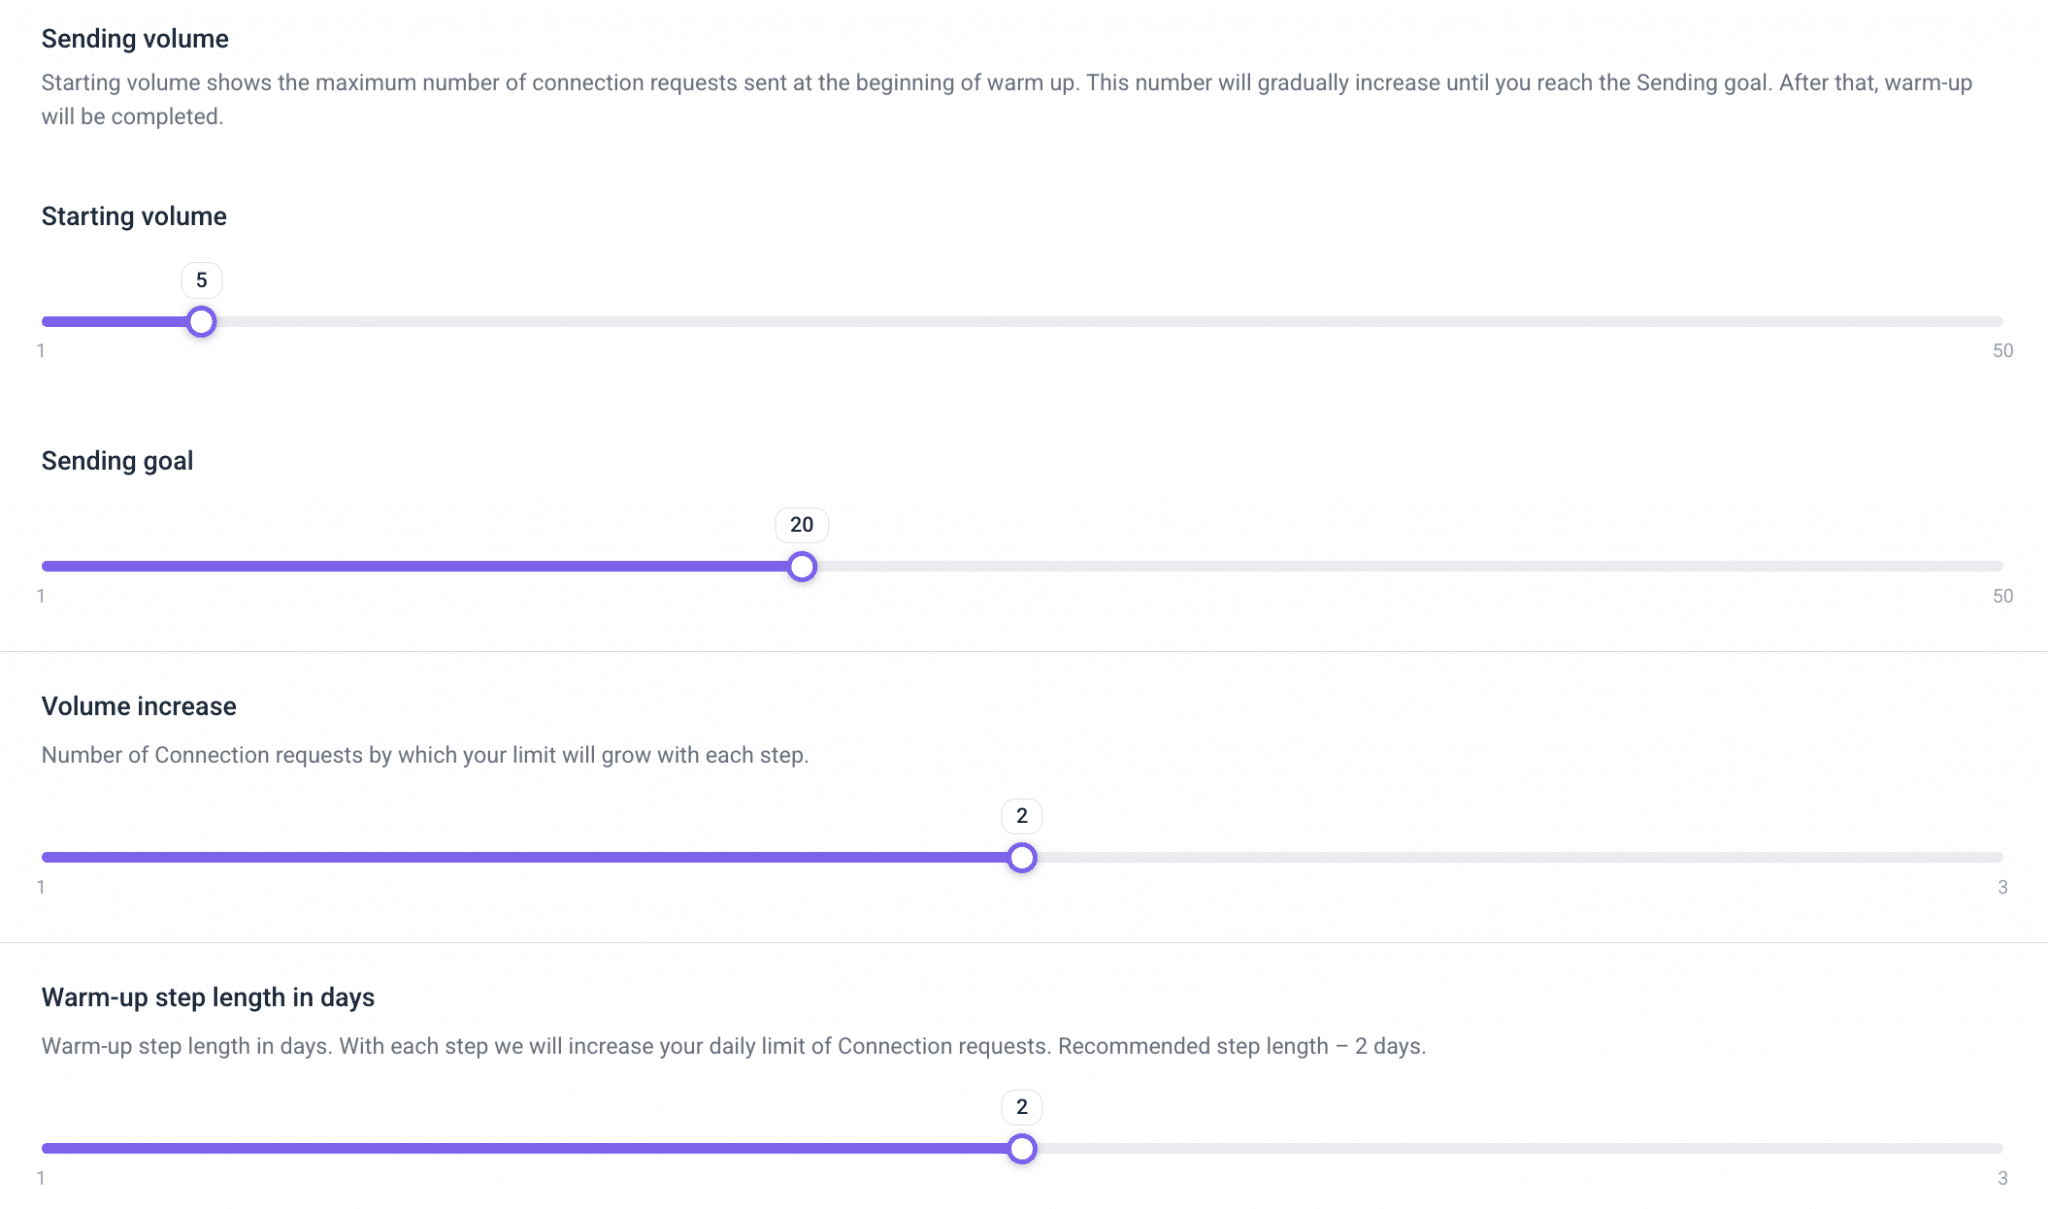Click the Sending volume heading
2048x1209 pixels.
coord(134,39)
